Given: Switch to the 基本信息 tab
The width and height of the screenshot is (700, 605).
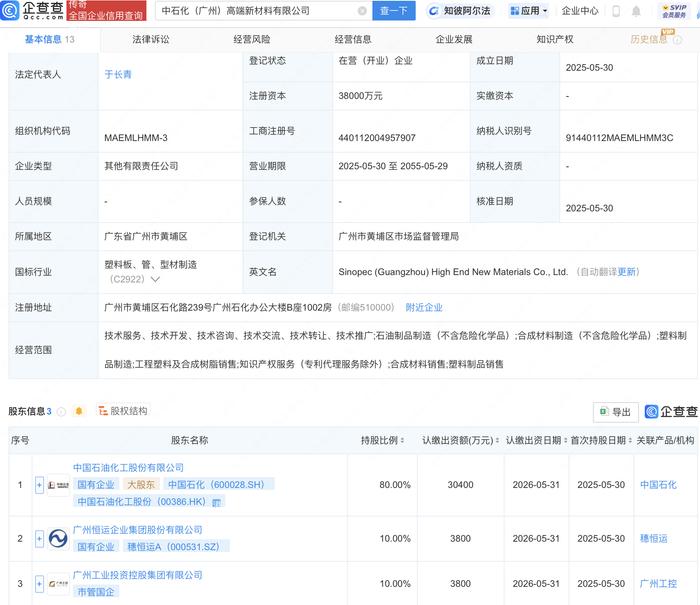Looking at the screenshot, I should (x=50, y=40).
